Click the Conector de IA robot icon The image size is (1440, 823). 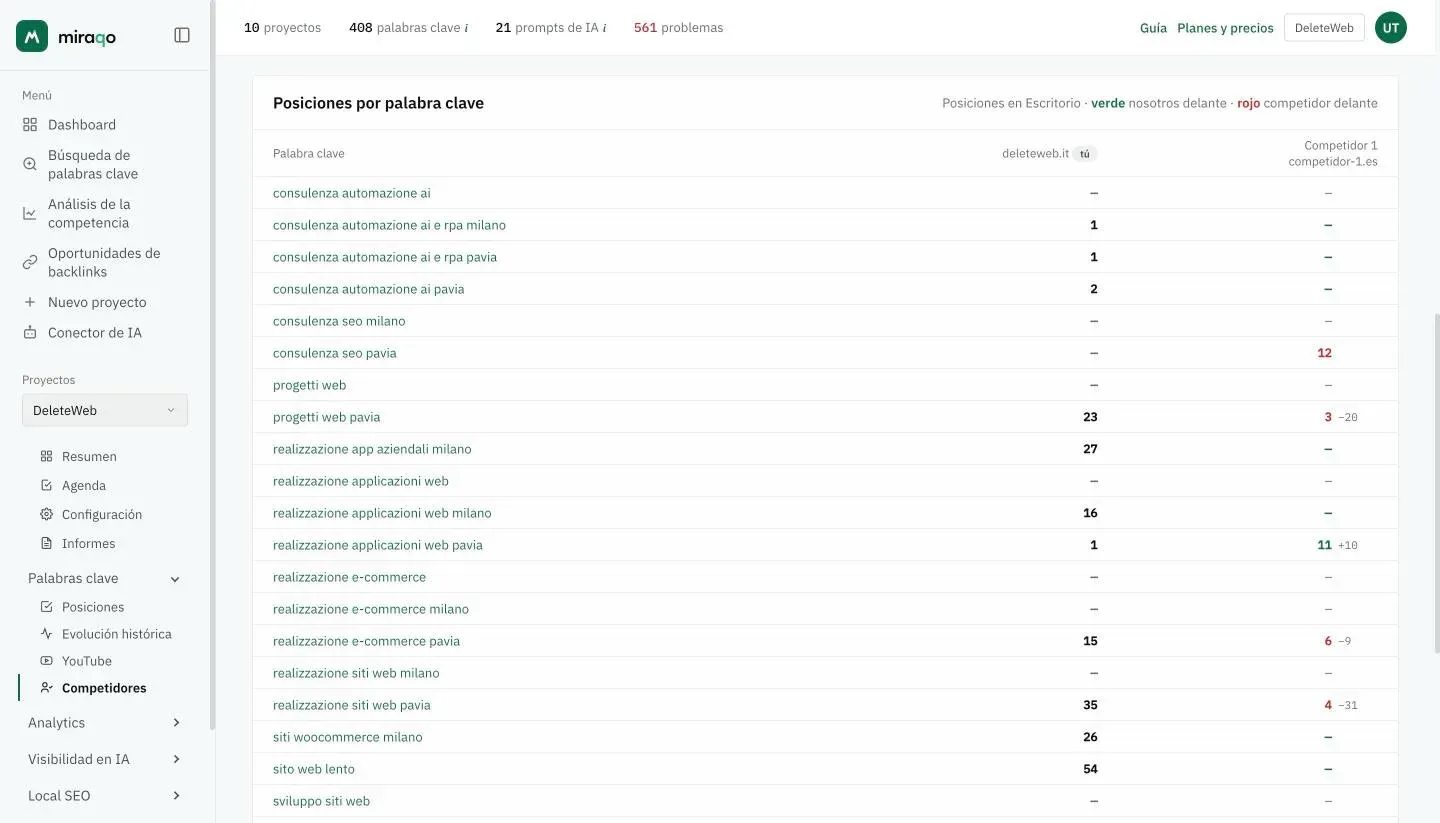point(30,333)
